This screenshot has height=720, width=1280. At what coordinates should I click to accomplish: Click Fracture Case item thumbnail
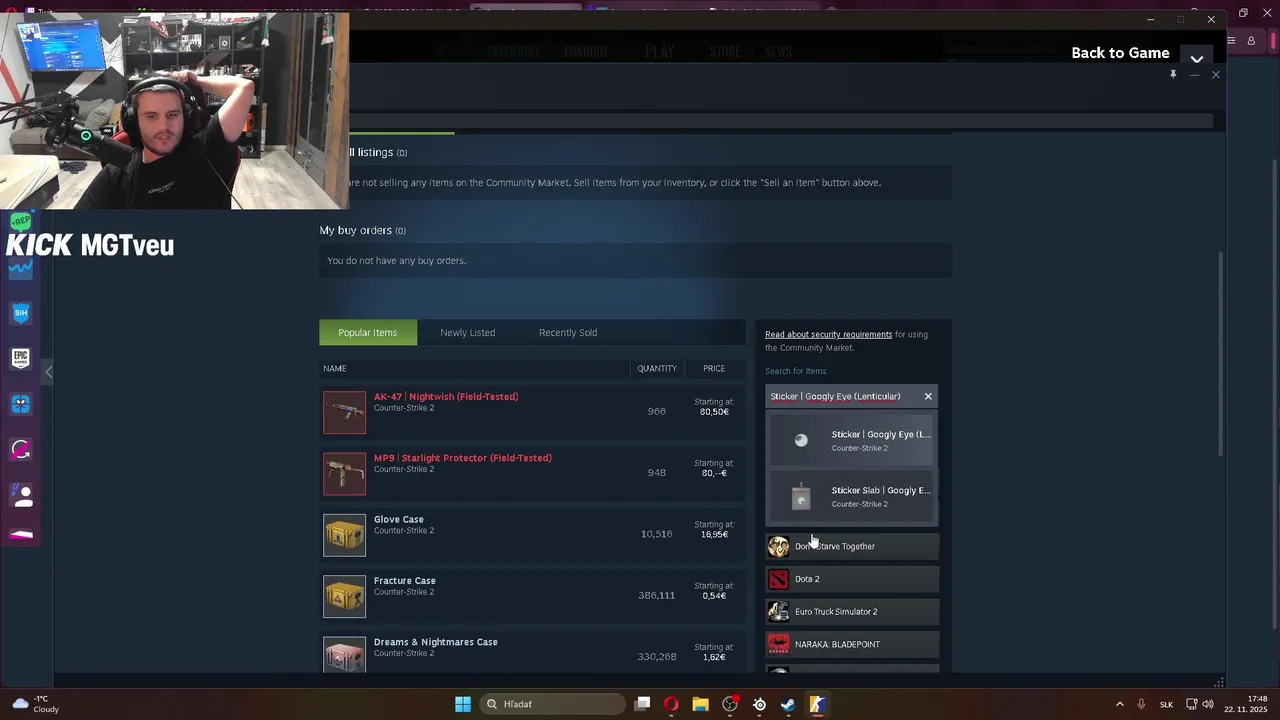pyautogui.click(x=345, y=596)
